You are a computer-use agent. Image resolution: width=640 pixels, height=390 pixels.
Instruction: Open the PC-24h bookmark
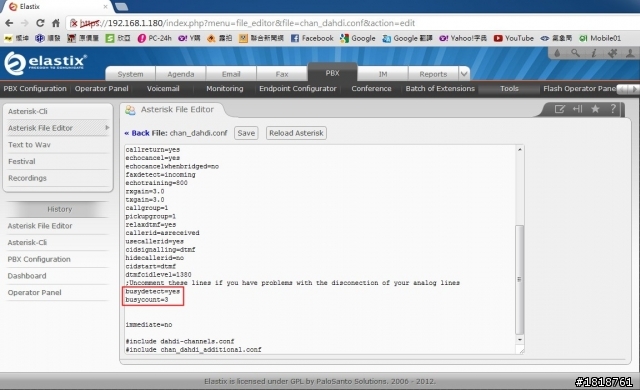155,38
